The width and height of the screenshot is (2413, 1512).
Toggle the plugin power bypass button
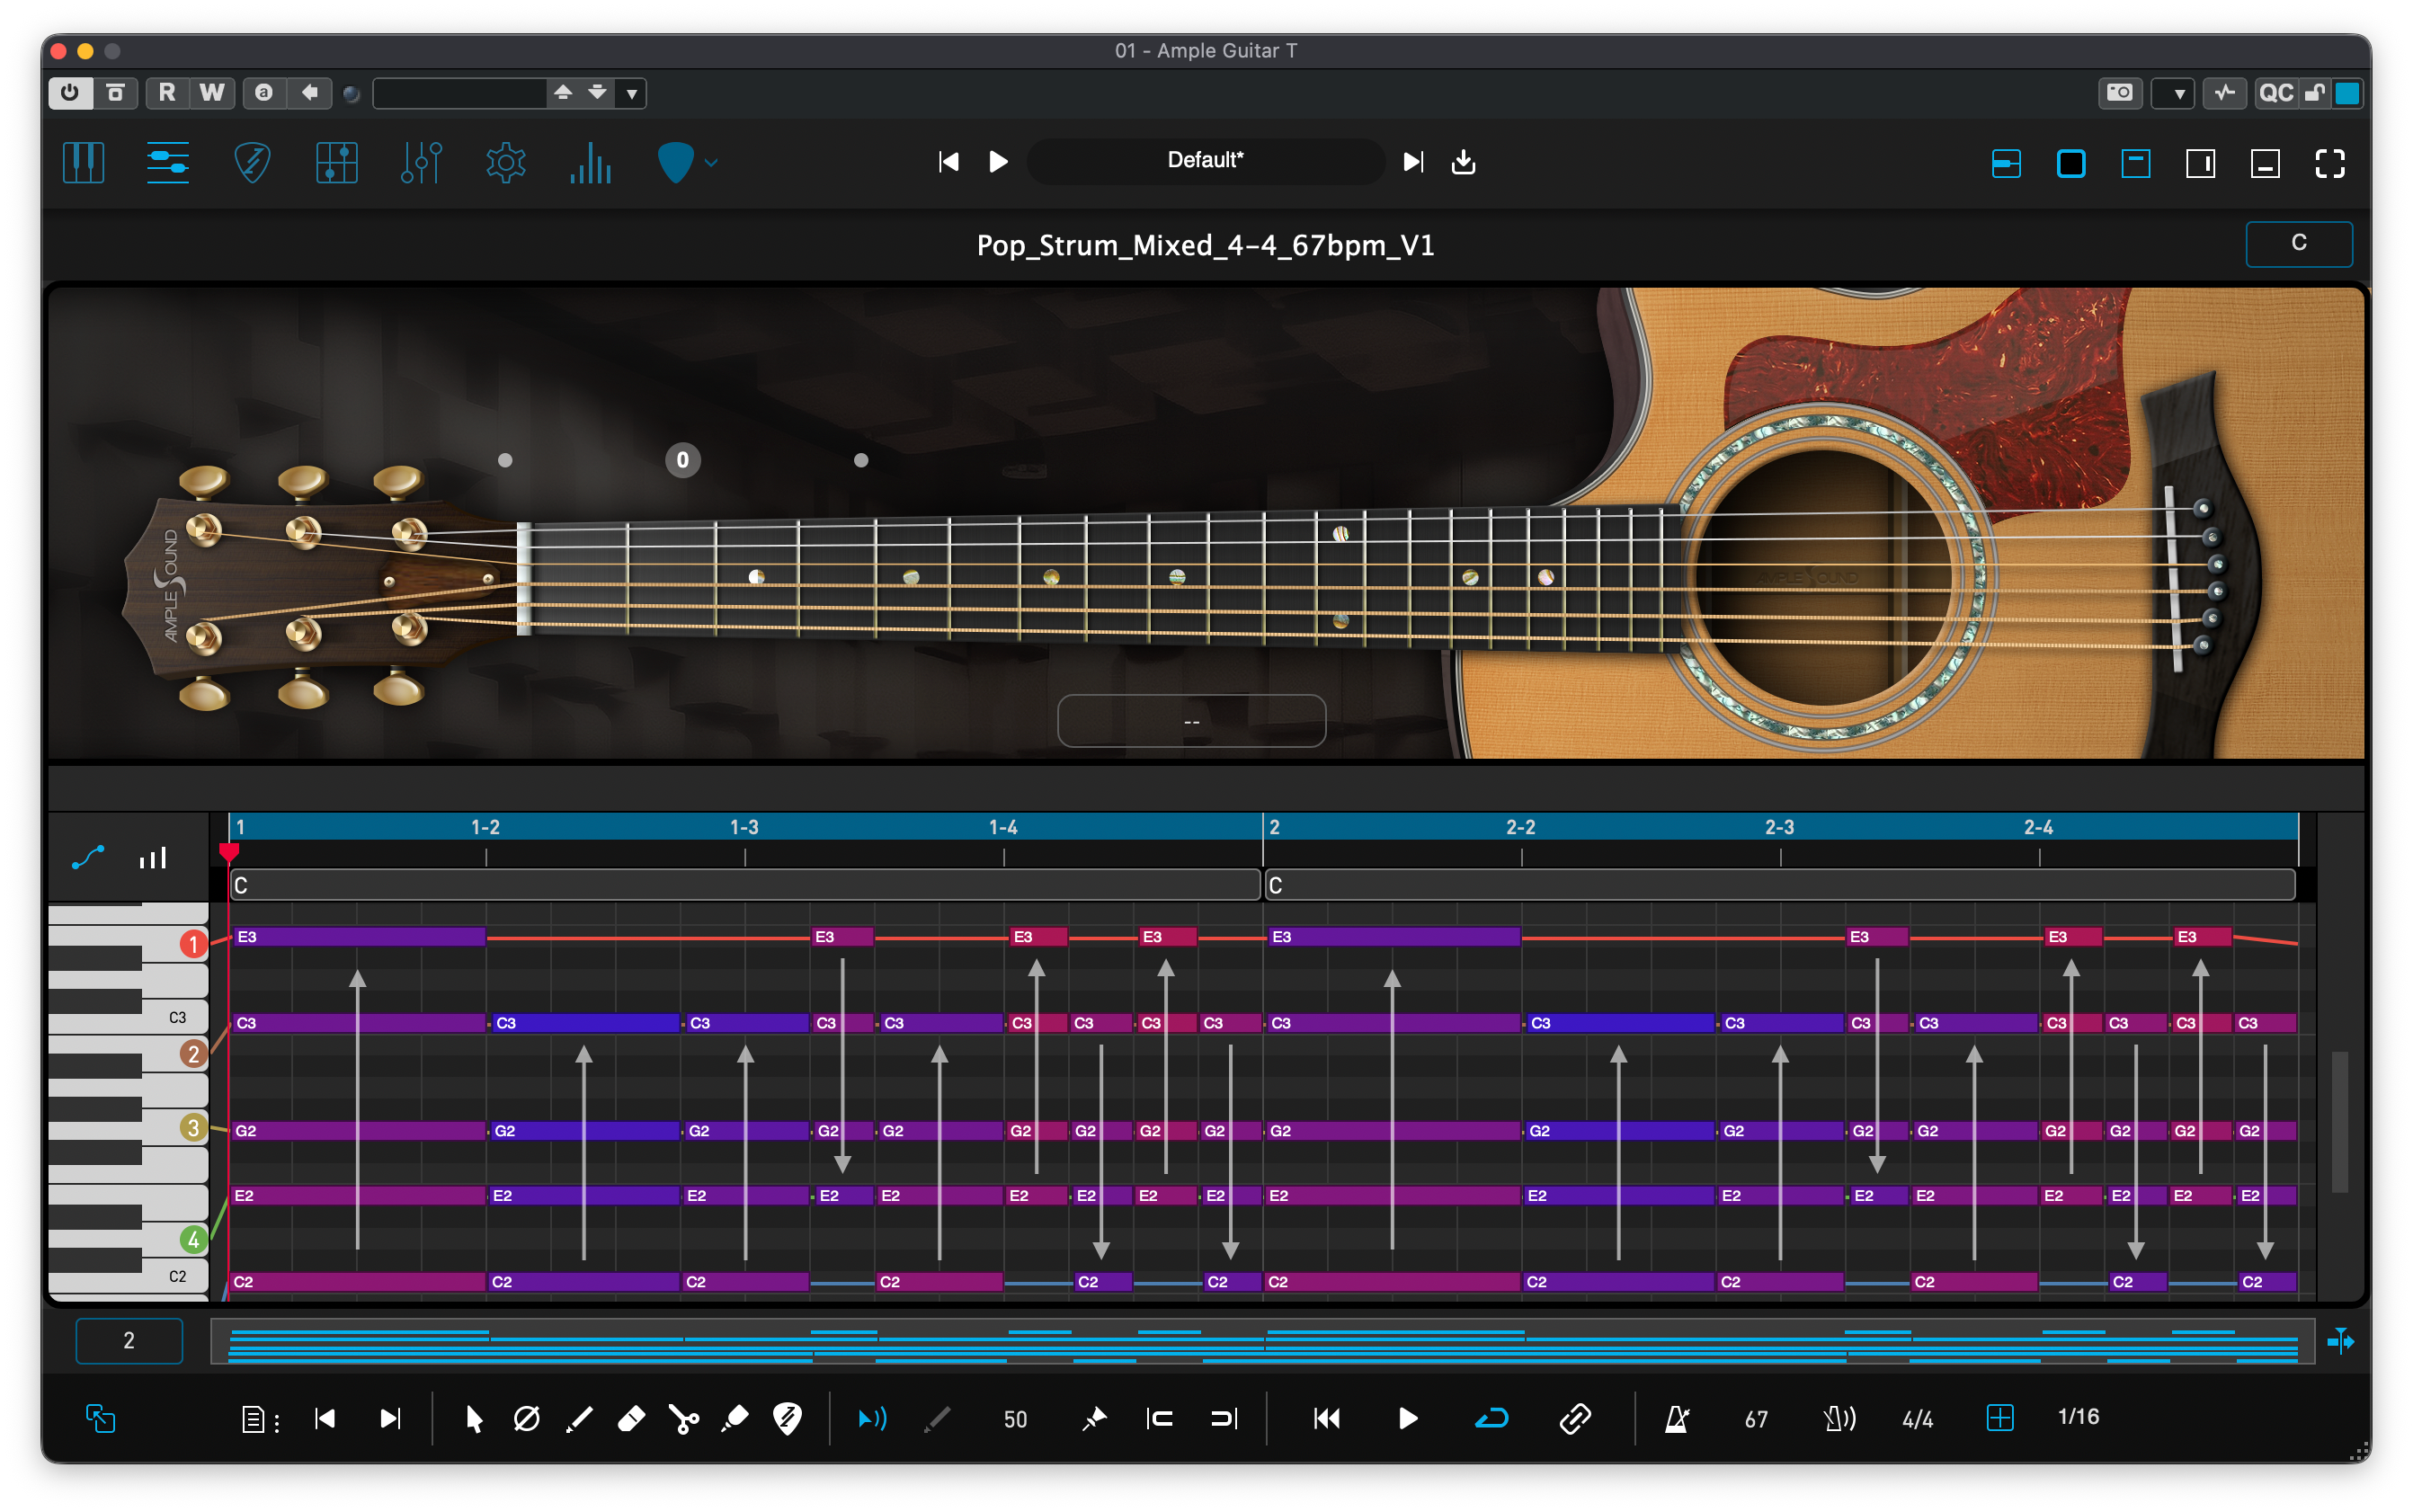(70, 93)
